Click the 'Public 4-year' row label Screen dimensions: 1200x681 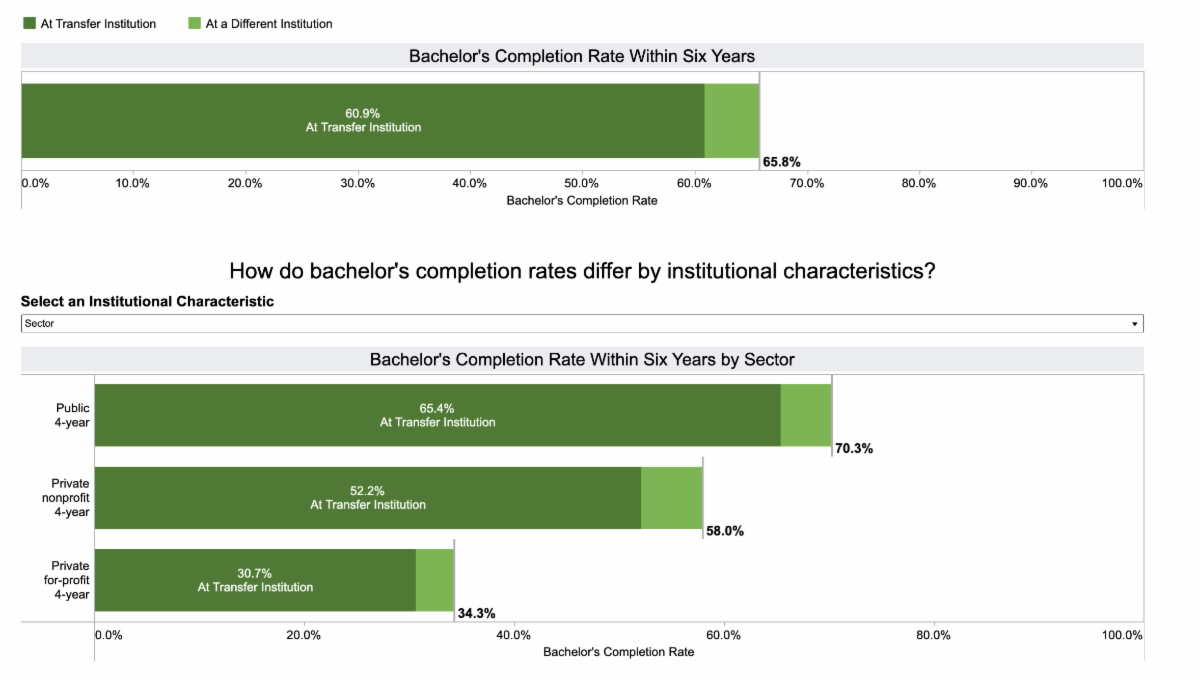coord(73,415)
